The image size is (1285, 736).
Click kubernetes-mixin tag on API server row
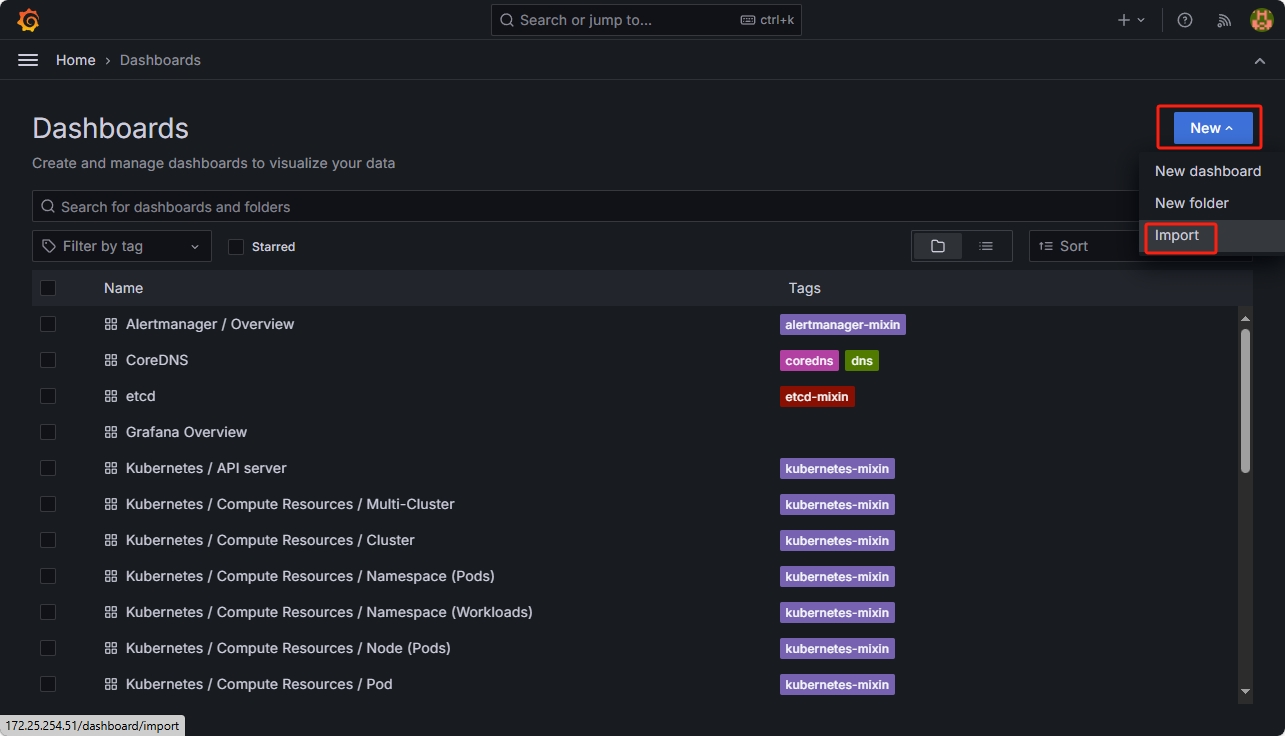tap(837, 468)
